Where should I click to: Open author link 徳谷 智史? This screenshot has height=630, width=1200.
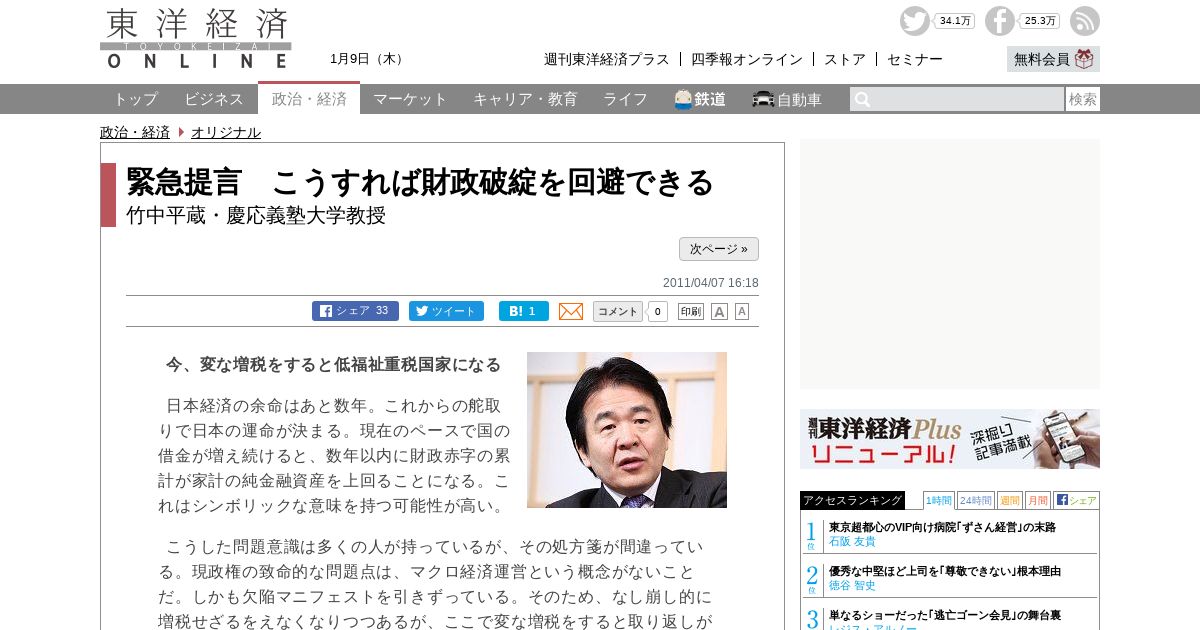(x=852, y=585)
